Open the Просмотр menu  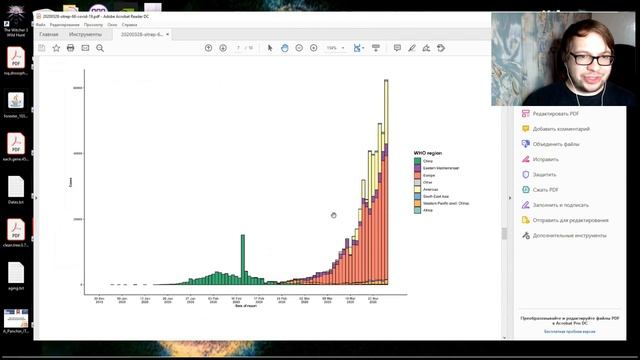point(93,25)
